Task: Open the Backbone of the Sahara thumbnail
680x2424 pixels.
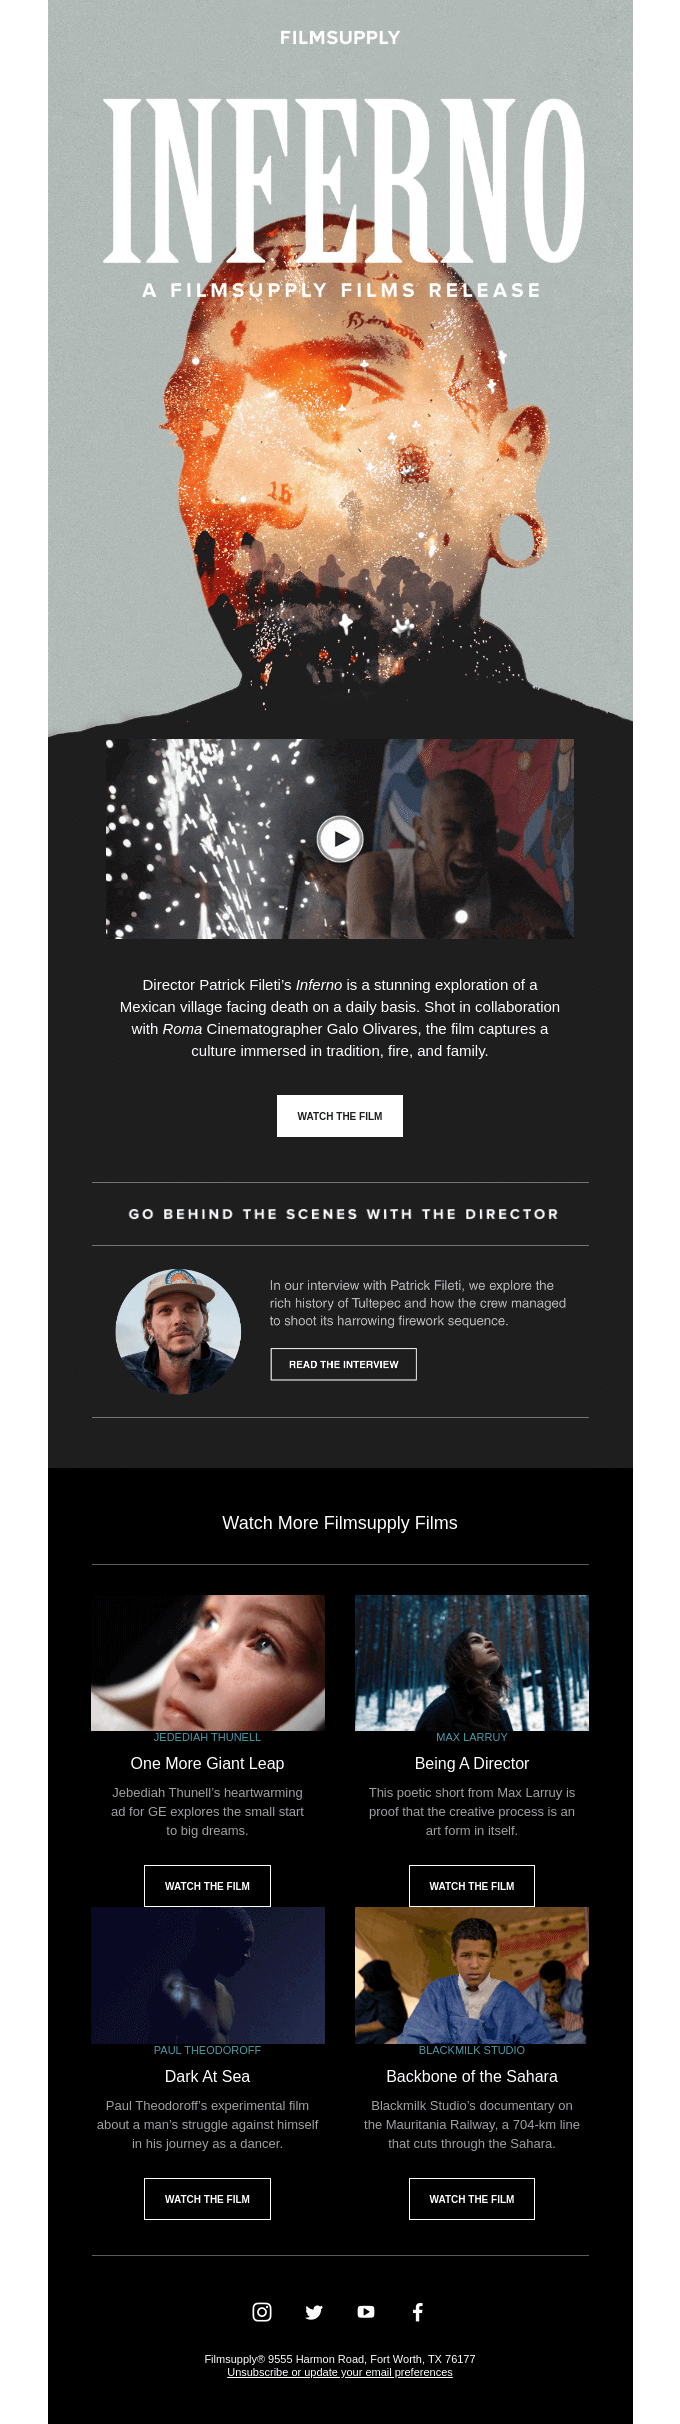Action: pyautogui.click(x=472, y=1975)
